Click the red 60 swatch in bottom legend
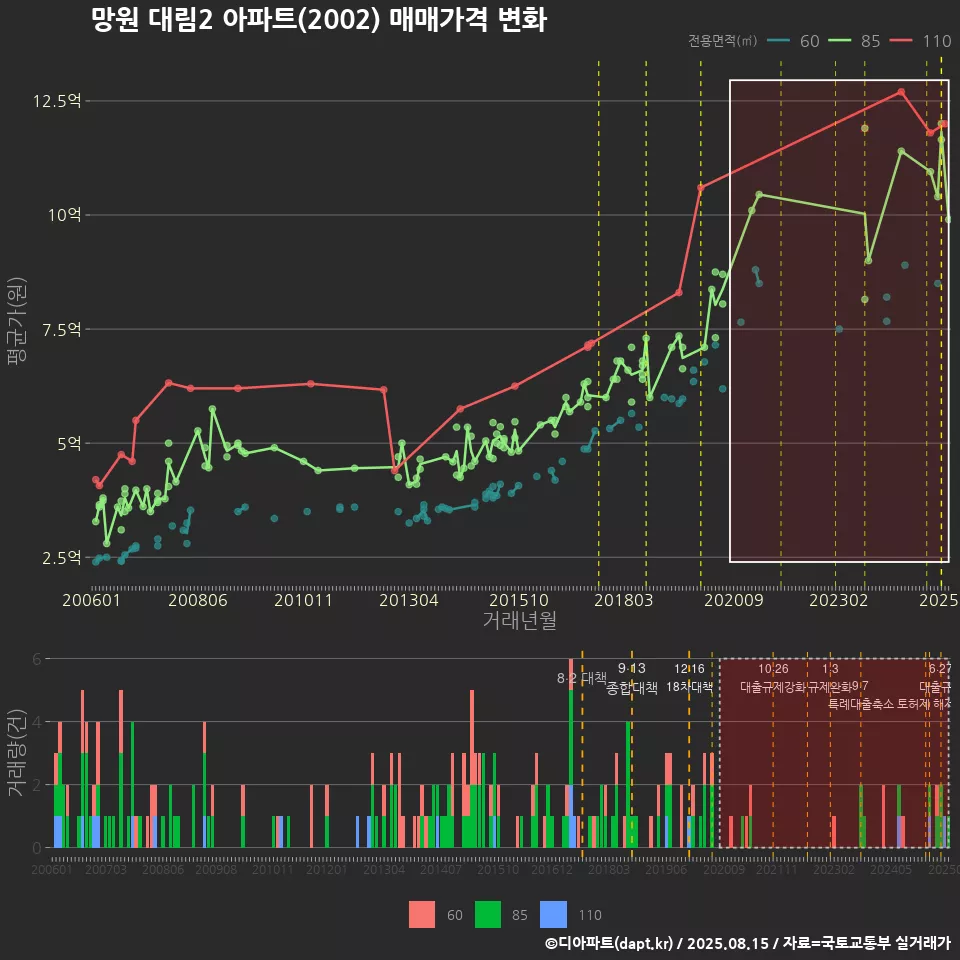Viewport: 960px width, 960px height. point(422,915)
